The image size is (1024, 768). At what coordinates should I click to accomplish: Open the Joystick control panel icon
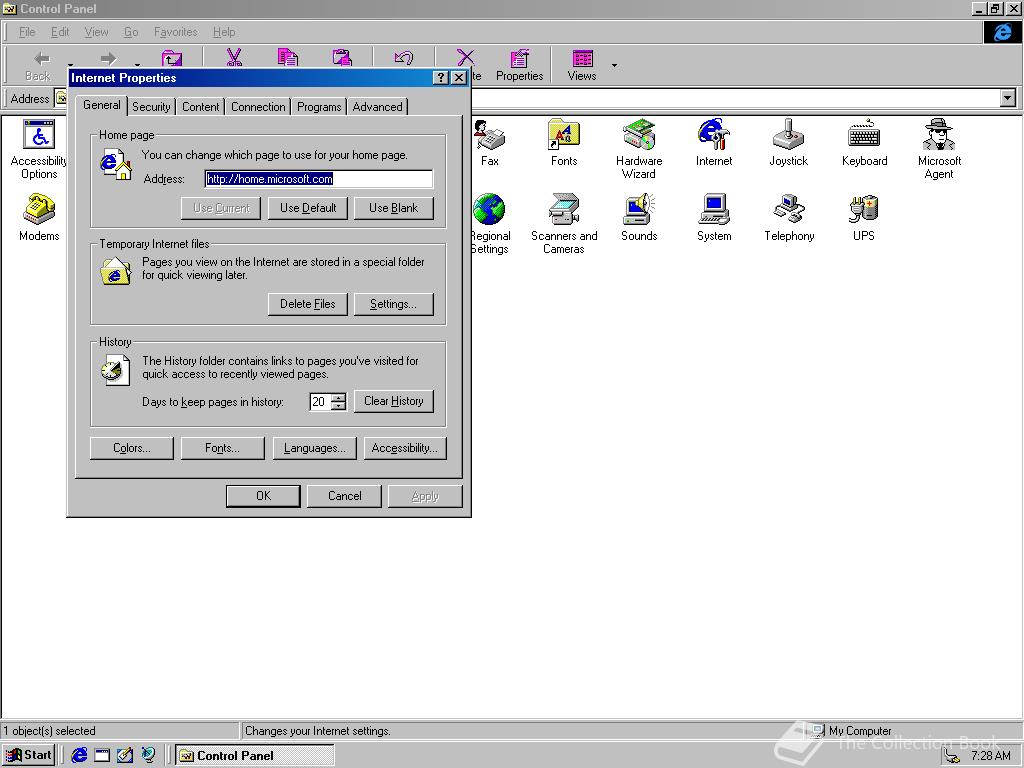(x=788, y=143)
